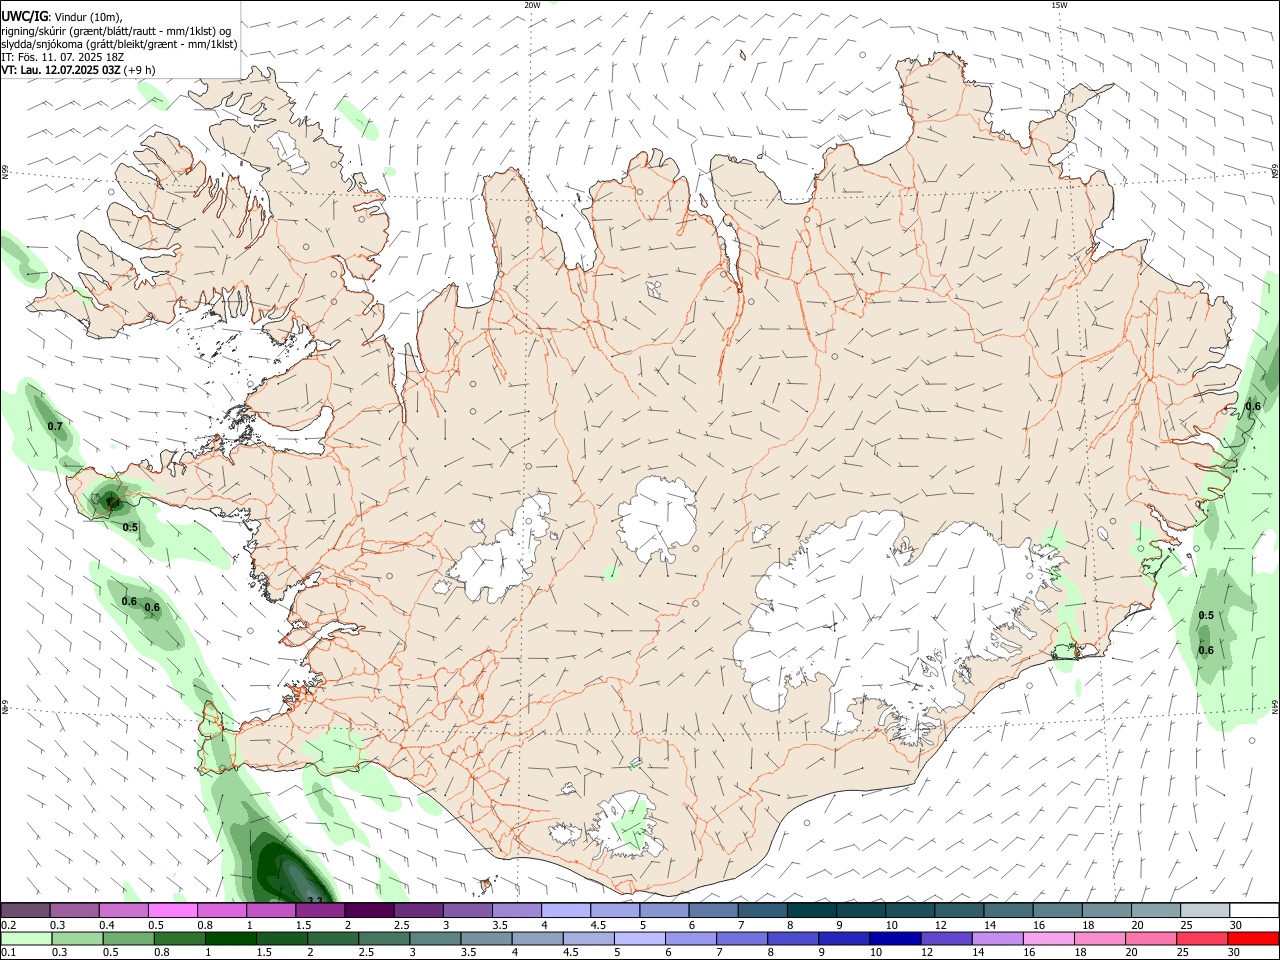Click the crimson 25 swatch in rain scale
1280x960 pixels.
point(1202,938)
